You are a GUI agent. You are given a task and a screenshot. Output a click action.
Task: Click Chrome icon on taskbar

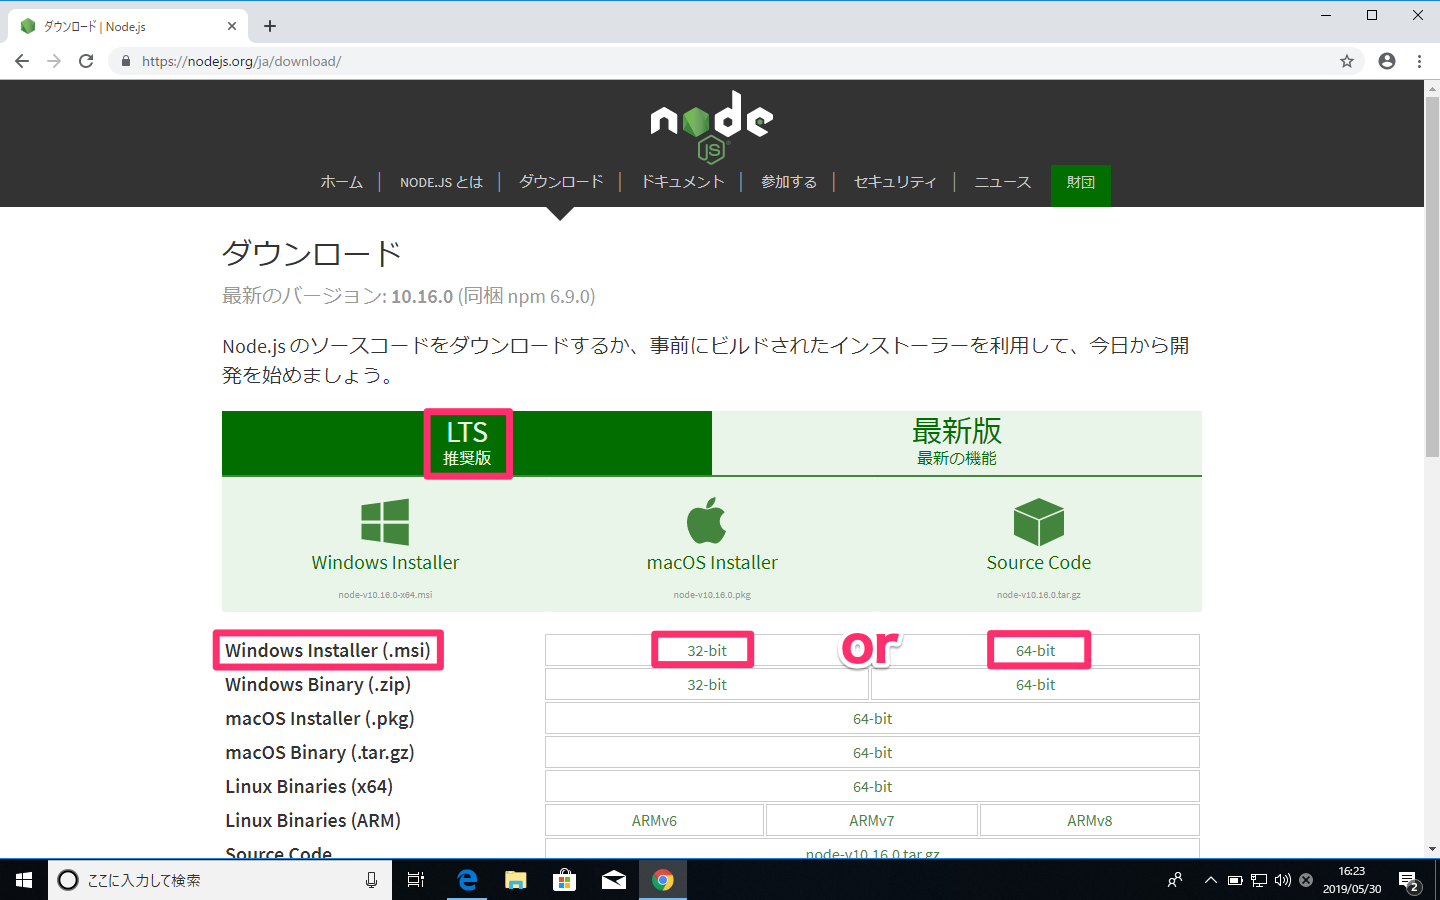pos(662,880)
